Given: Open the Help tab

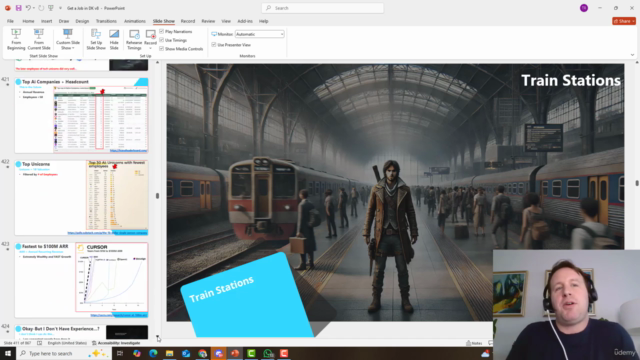Looking at the screenshot, I should [x=264, y=21].
